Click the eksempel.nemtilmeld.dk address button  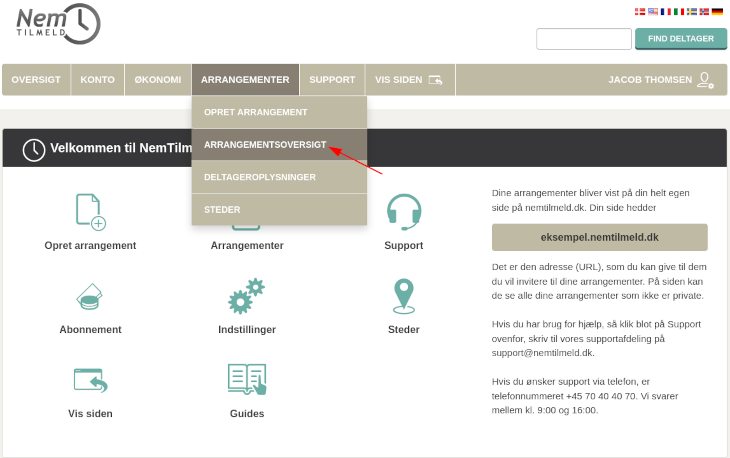(x=600, y=237)
